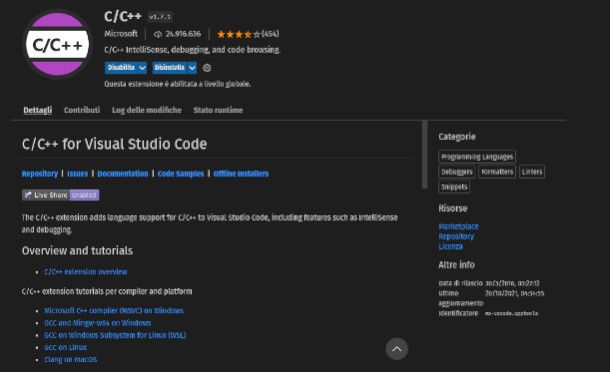
Task: Open the Code Samples link
Action: coord(181,174)
